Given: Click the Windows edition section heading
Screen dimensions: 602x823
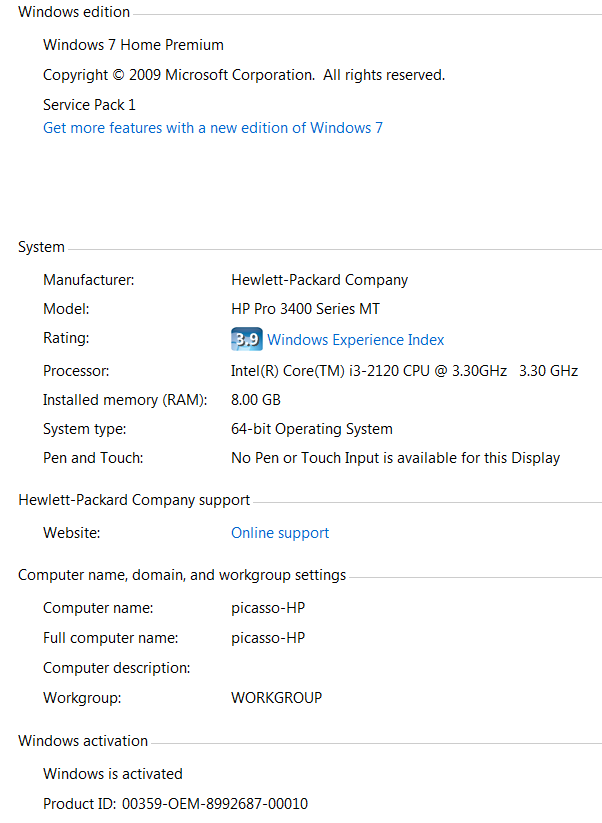Looking at the screenshot, I should 74,13.
